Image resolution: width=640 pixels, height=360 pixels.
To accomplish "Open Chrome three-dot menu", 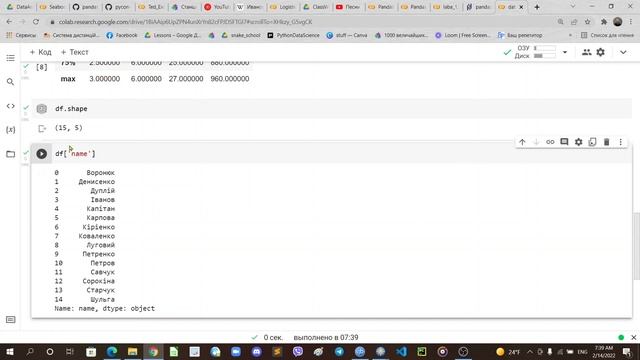I will [x=631, y=22].
